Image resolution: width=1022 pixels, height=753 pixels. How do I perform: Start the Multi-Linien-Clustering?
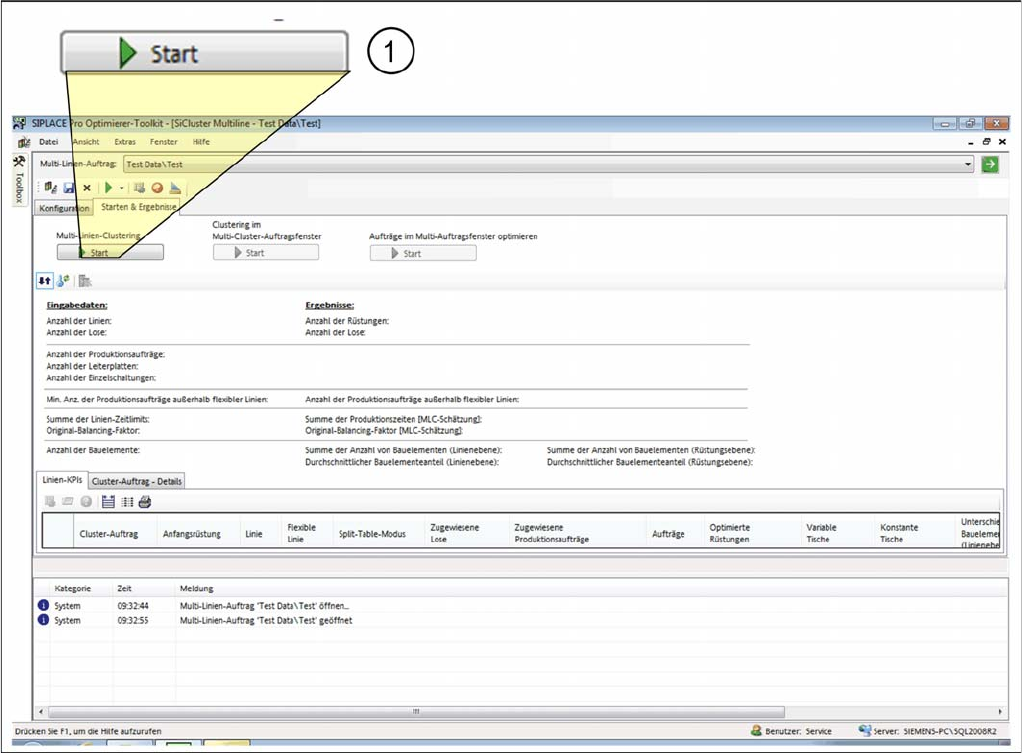point(110,253)
